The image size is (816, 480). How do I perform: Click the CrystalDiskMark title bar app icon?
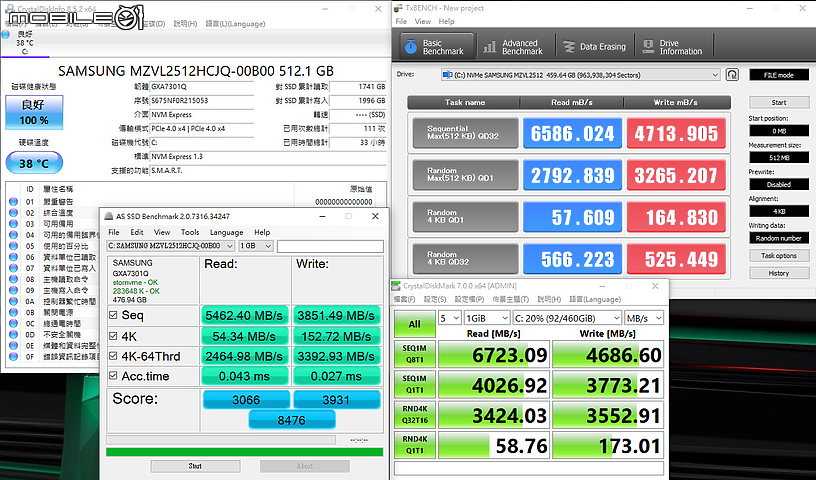click(396, 286)
